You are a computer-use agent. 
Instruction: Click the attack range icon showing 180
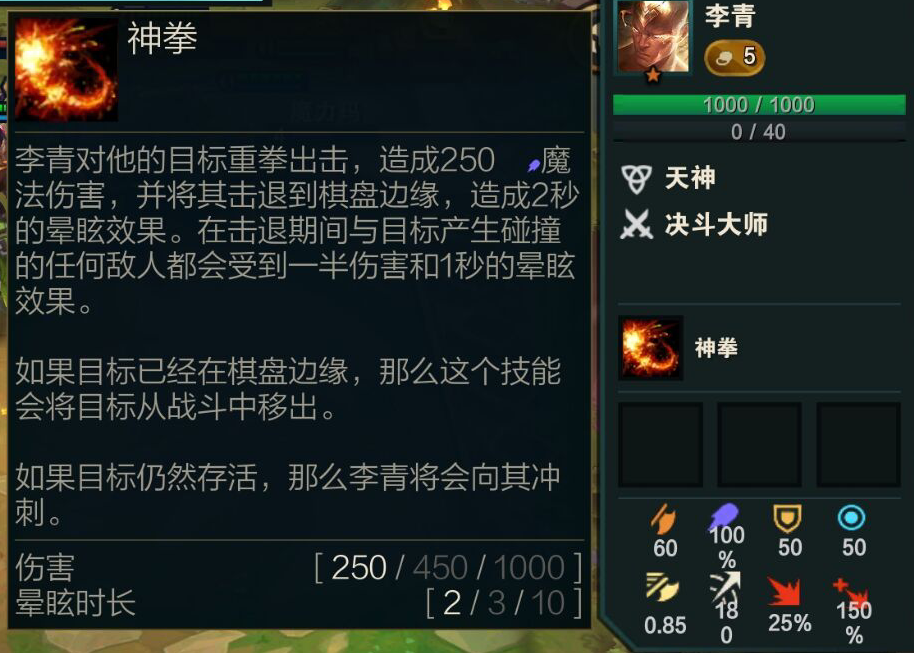(x=726, y=586)
